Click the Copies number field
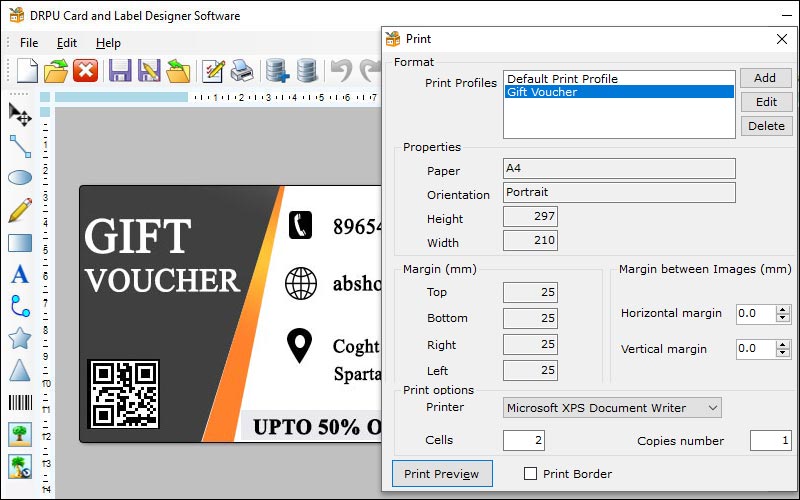The width and height of the screenshot is (800, 500). click(x=770, y=440)
